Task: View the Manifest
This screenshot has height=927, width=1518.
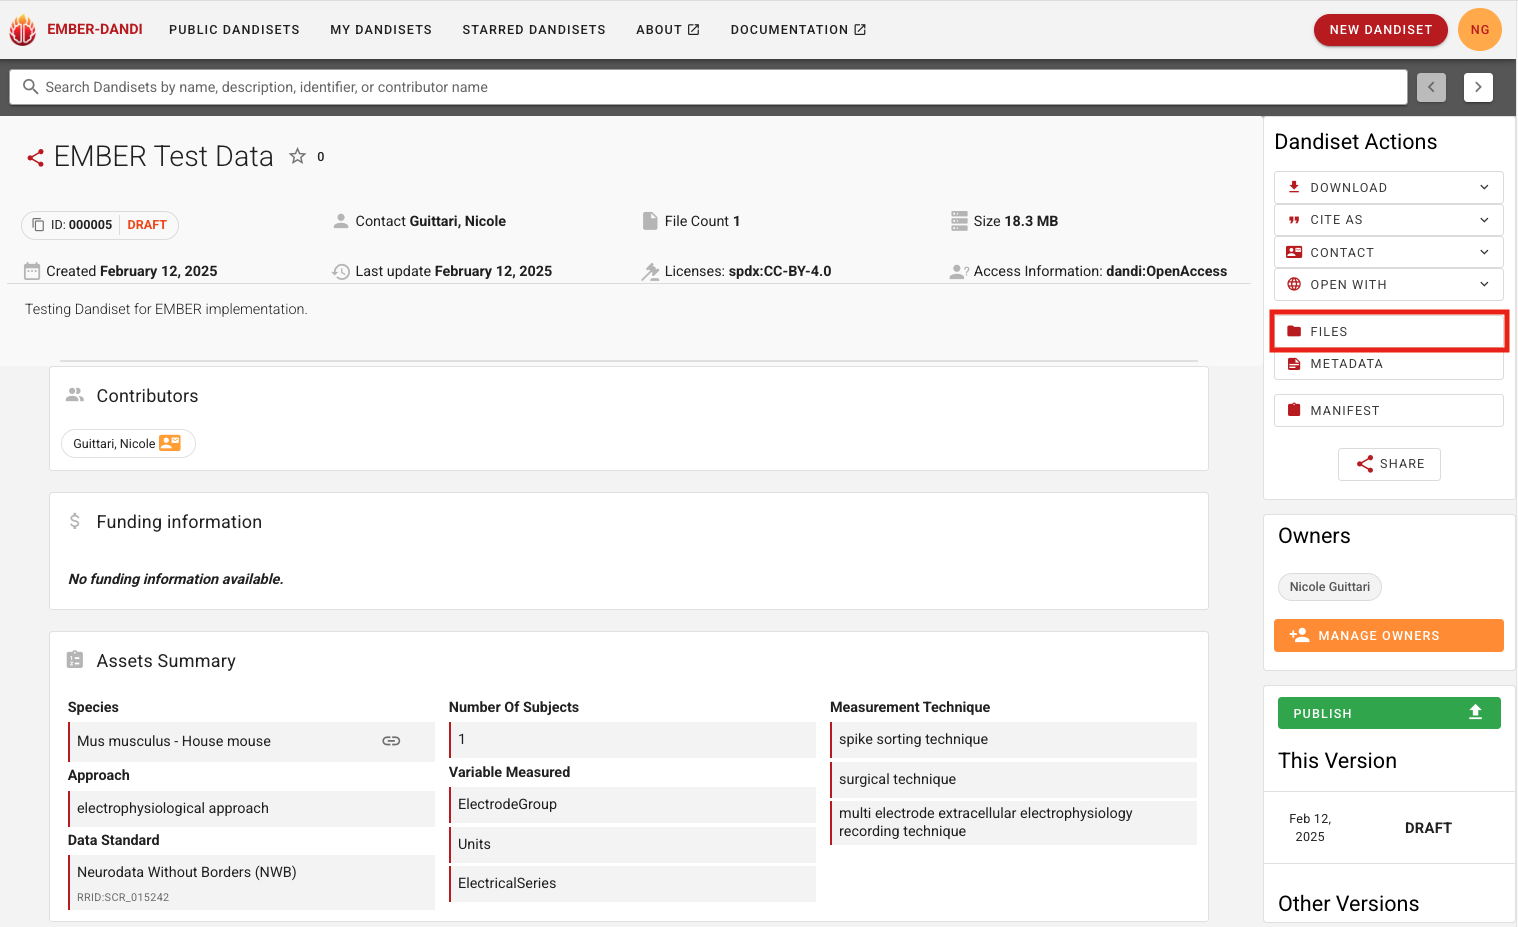Action: point(1389,410)
